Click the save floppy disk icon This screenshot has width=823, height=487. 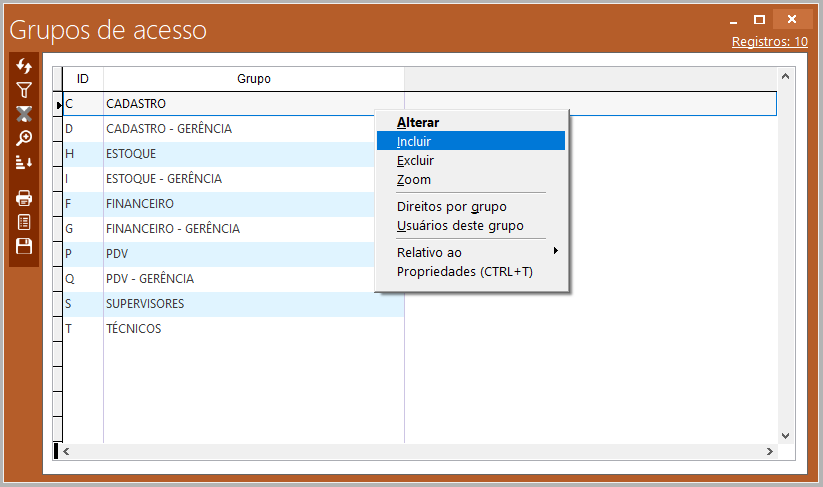click(24, 246)
